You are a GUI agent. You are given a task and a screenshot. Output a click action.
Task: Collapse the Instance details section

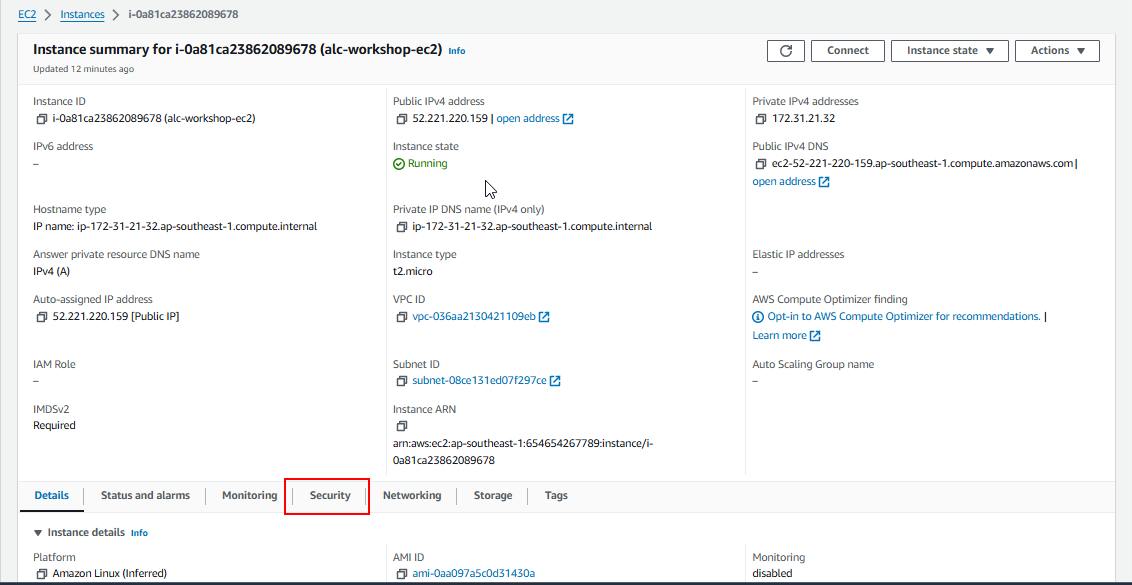(x=39, y=533)
